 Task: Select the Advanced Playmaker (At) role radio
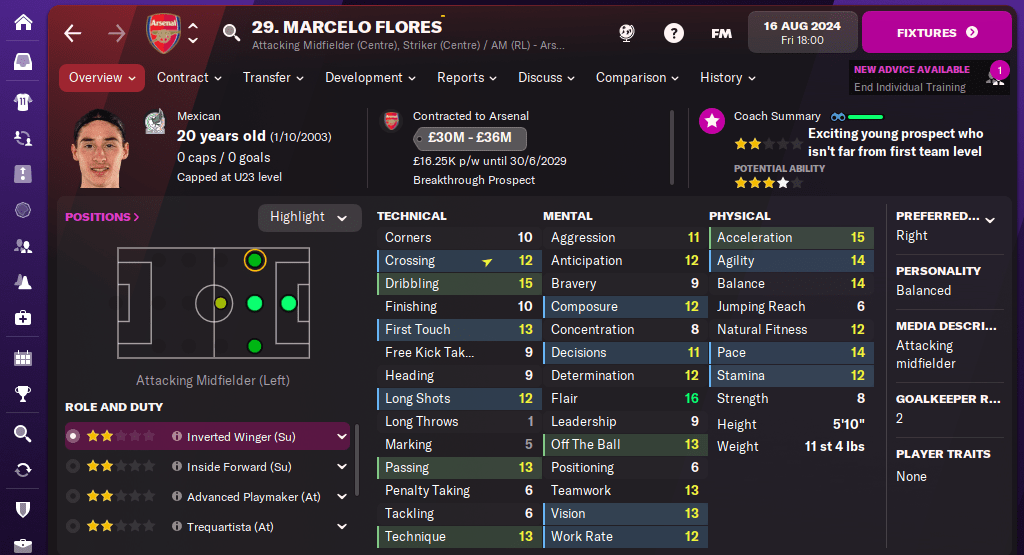pyautogui.click(x=73, y=496)
